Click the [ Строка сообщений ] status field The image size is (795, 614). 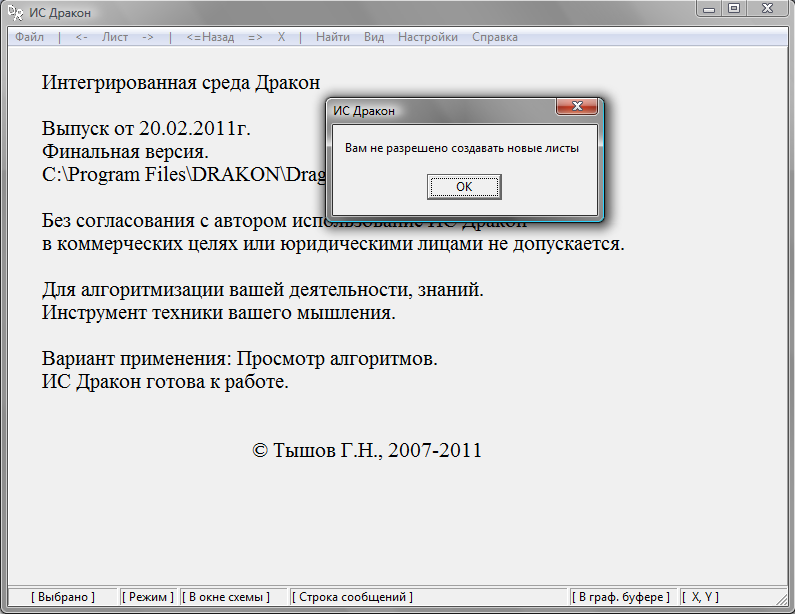tap(352, 597)
